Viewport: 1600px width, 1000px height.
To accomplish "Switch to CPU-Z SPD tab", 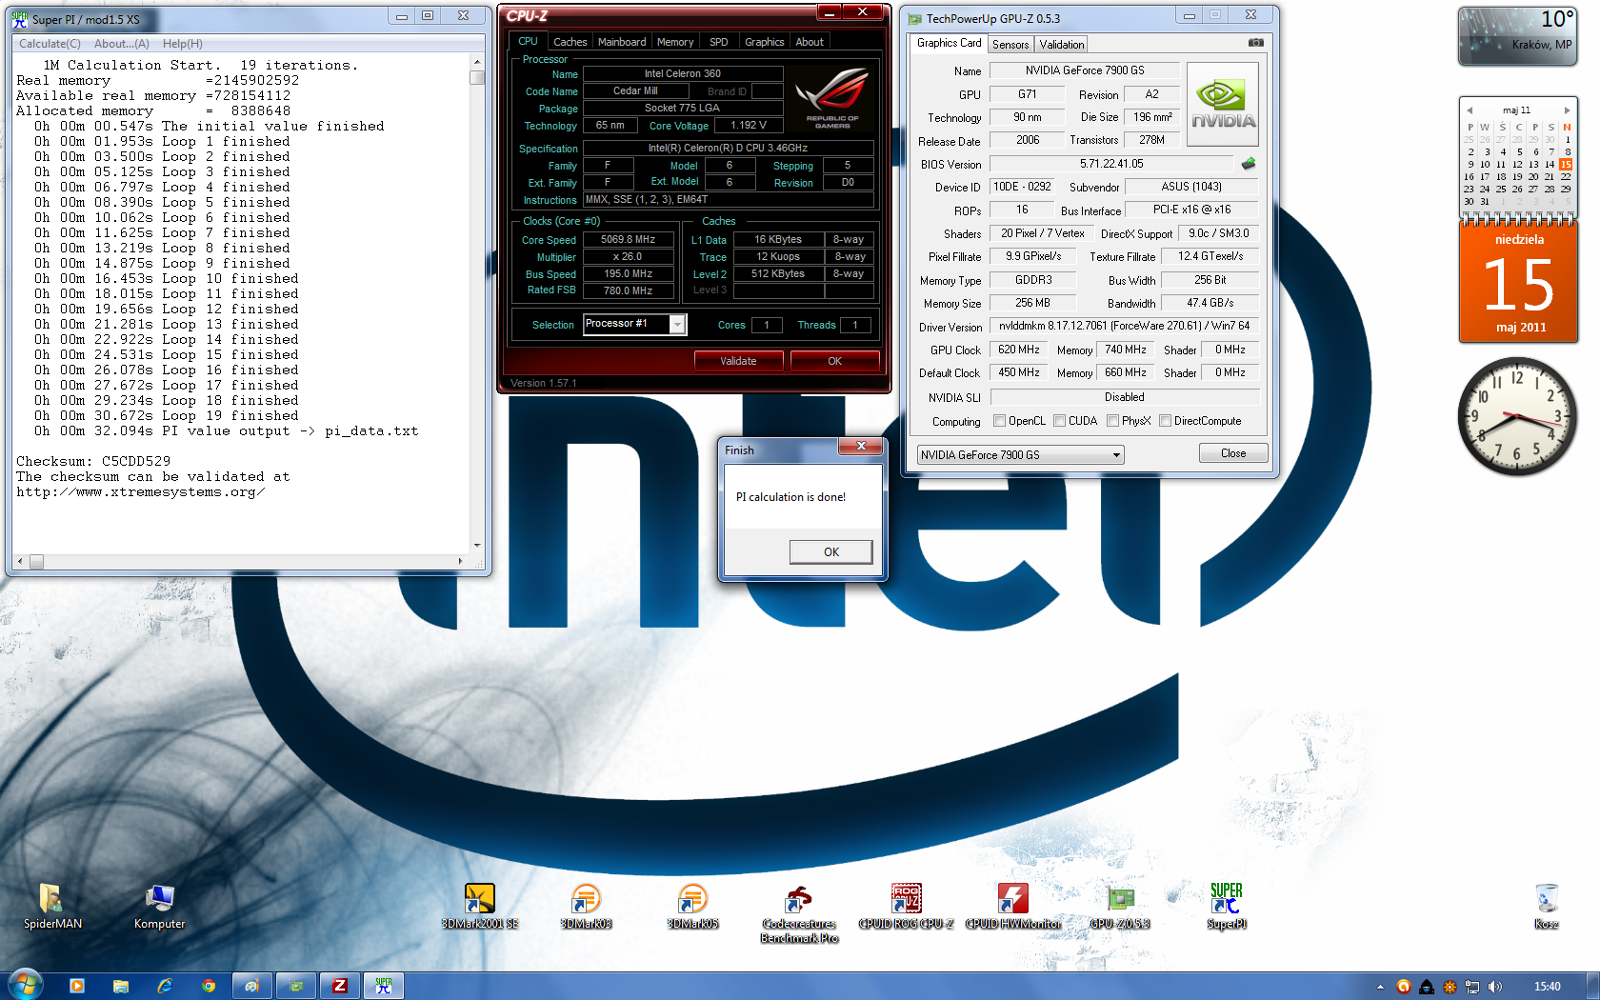I will (x=719, y=42).
